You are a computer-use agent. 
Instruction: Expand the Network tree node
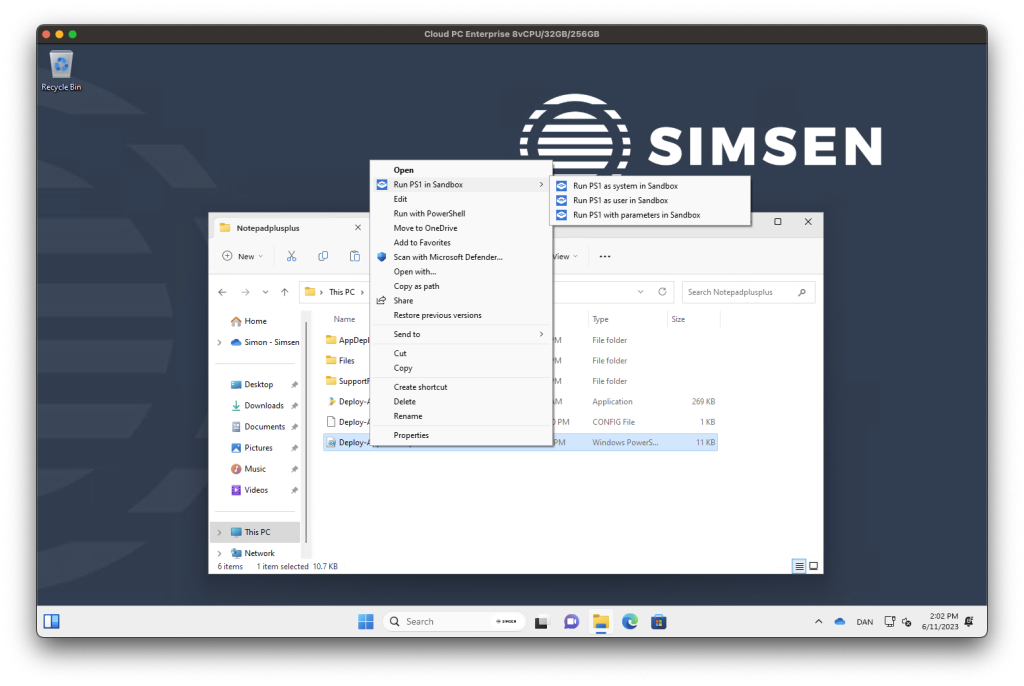tap(219, 553)
